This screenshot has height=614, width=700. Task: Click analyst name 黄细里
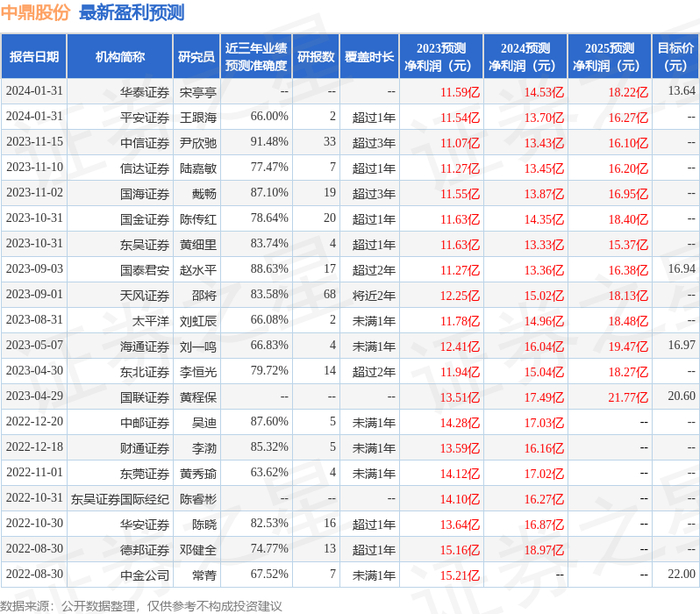click(198, 245)
